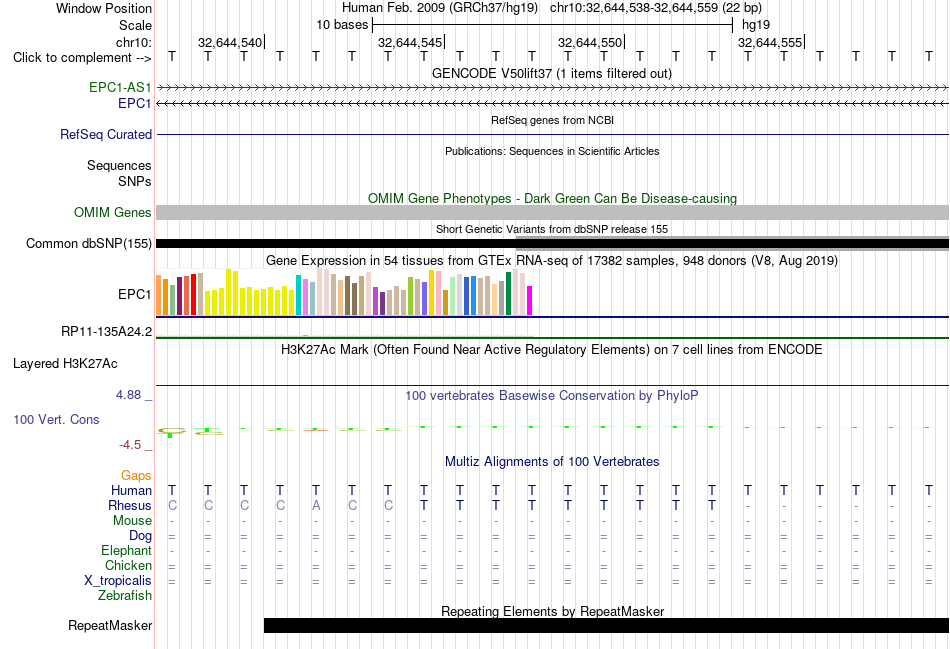Click the magenta bar in the GTEx chart
The width and height of the screenshot is (950, 649).
click(x=530, y=301)
